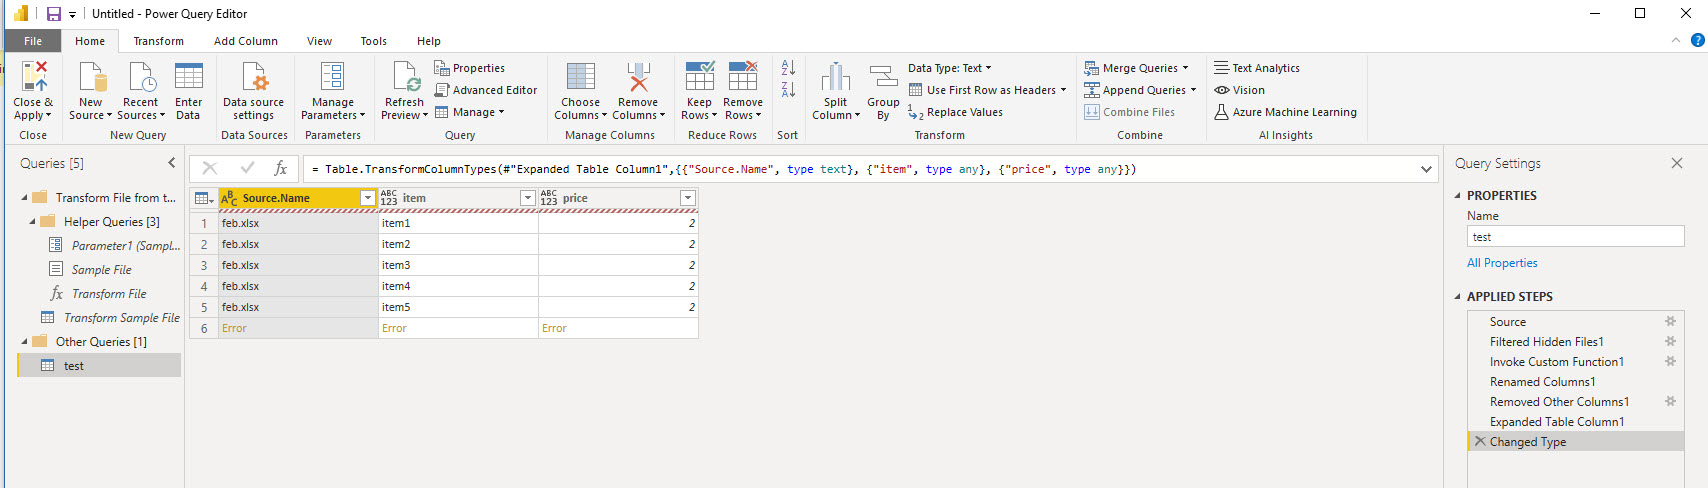Sort descending with the Z-A icon
This screenshot has width=1708, height=488.
(788, 89)
